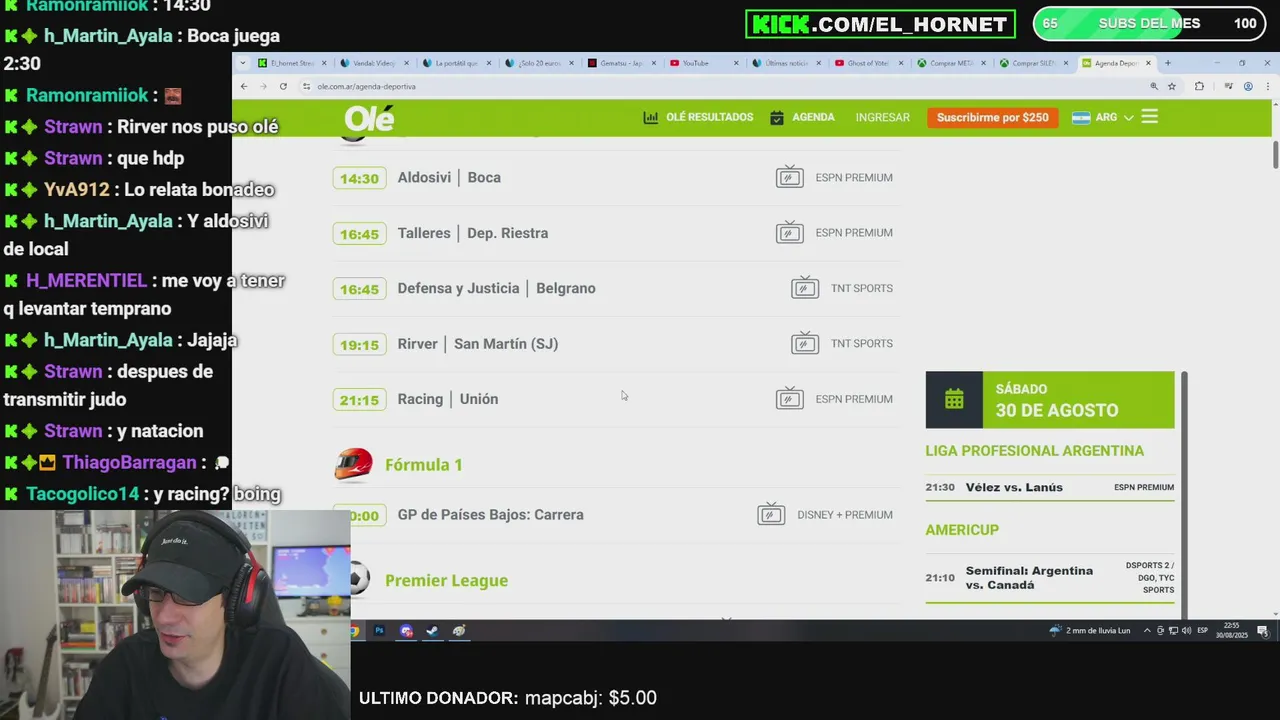Click GP de Países Bajos: Carrera text
The image size is (1280, 720).
pyautogui.click(x=490, y=514)
